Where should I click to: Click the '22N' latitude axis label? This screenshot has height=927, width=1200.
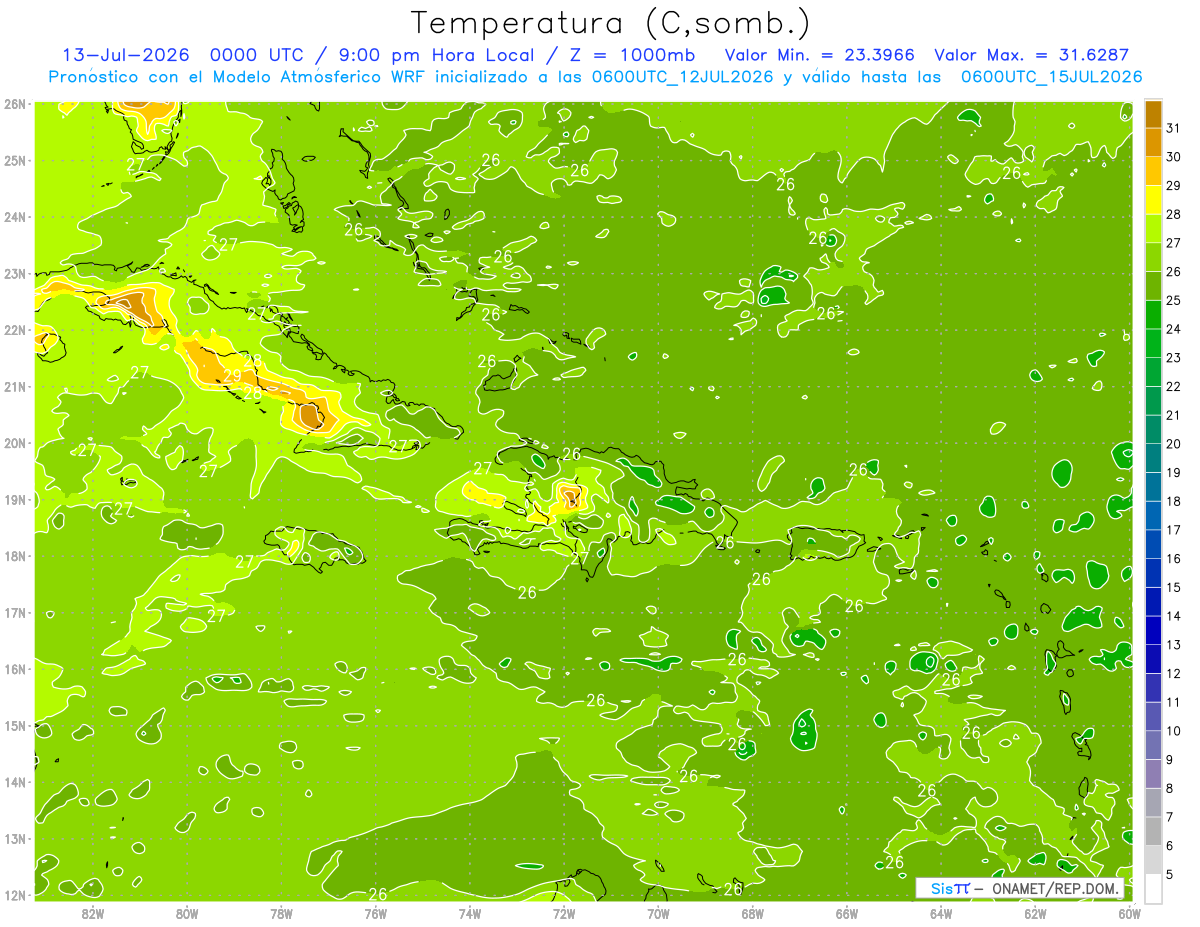(14, 330)
